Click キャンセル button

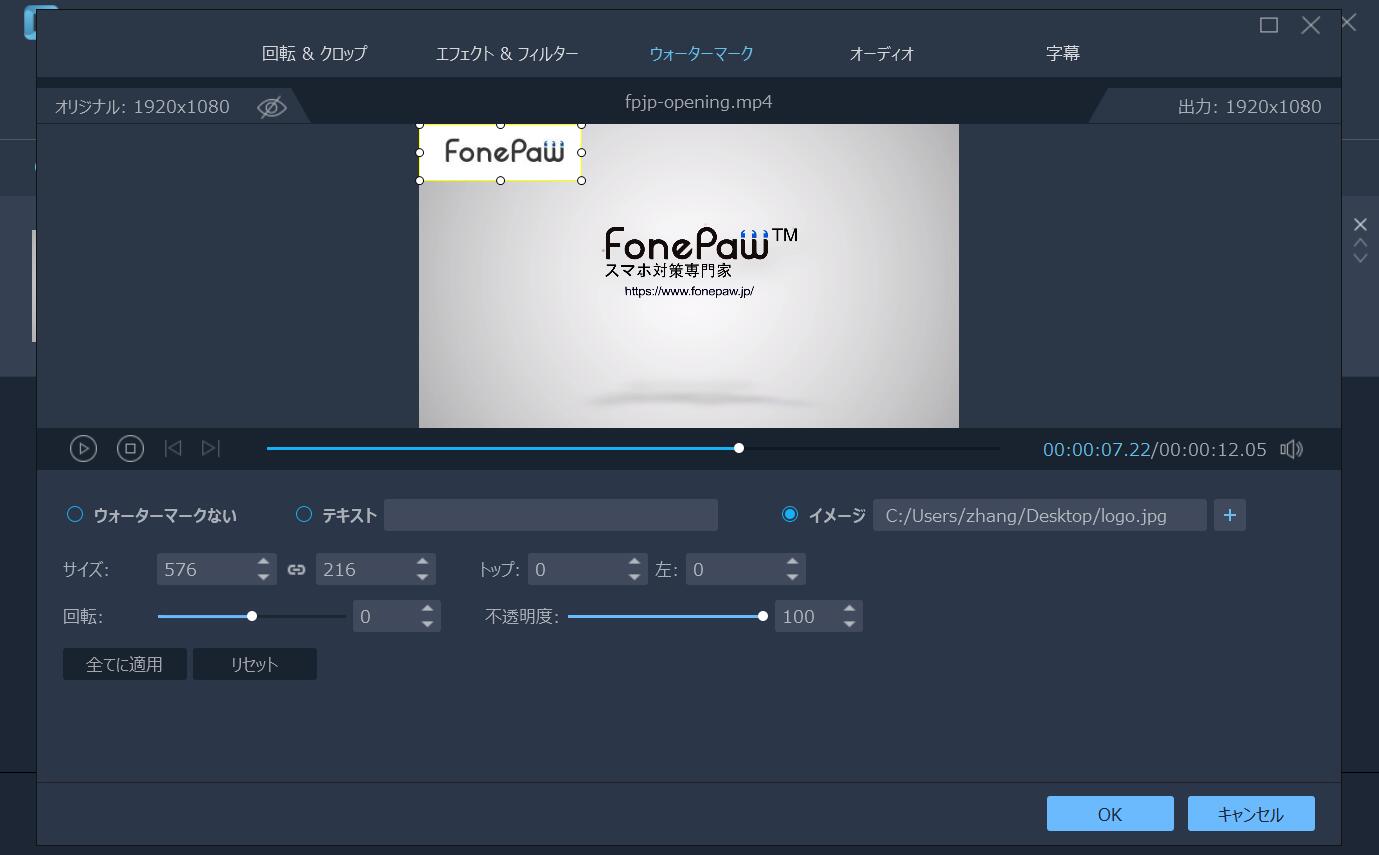(1251, 814)
